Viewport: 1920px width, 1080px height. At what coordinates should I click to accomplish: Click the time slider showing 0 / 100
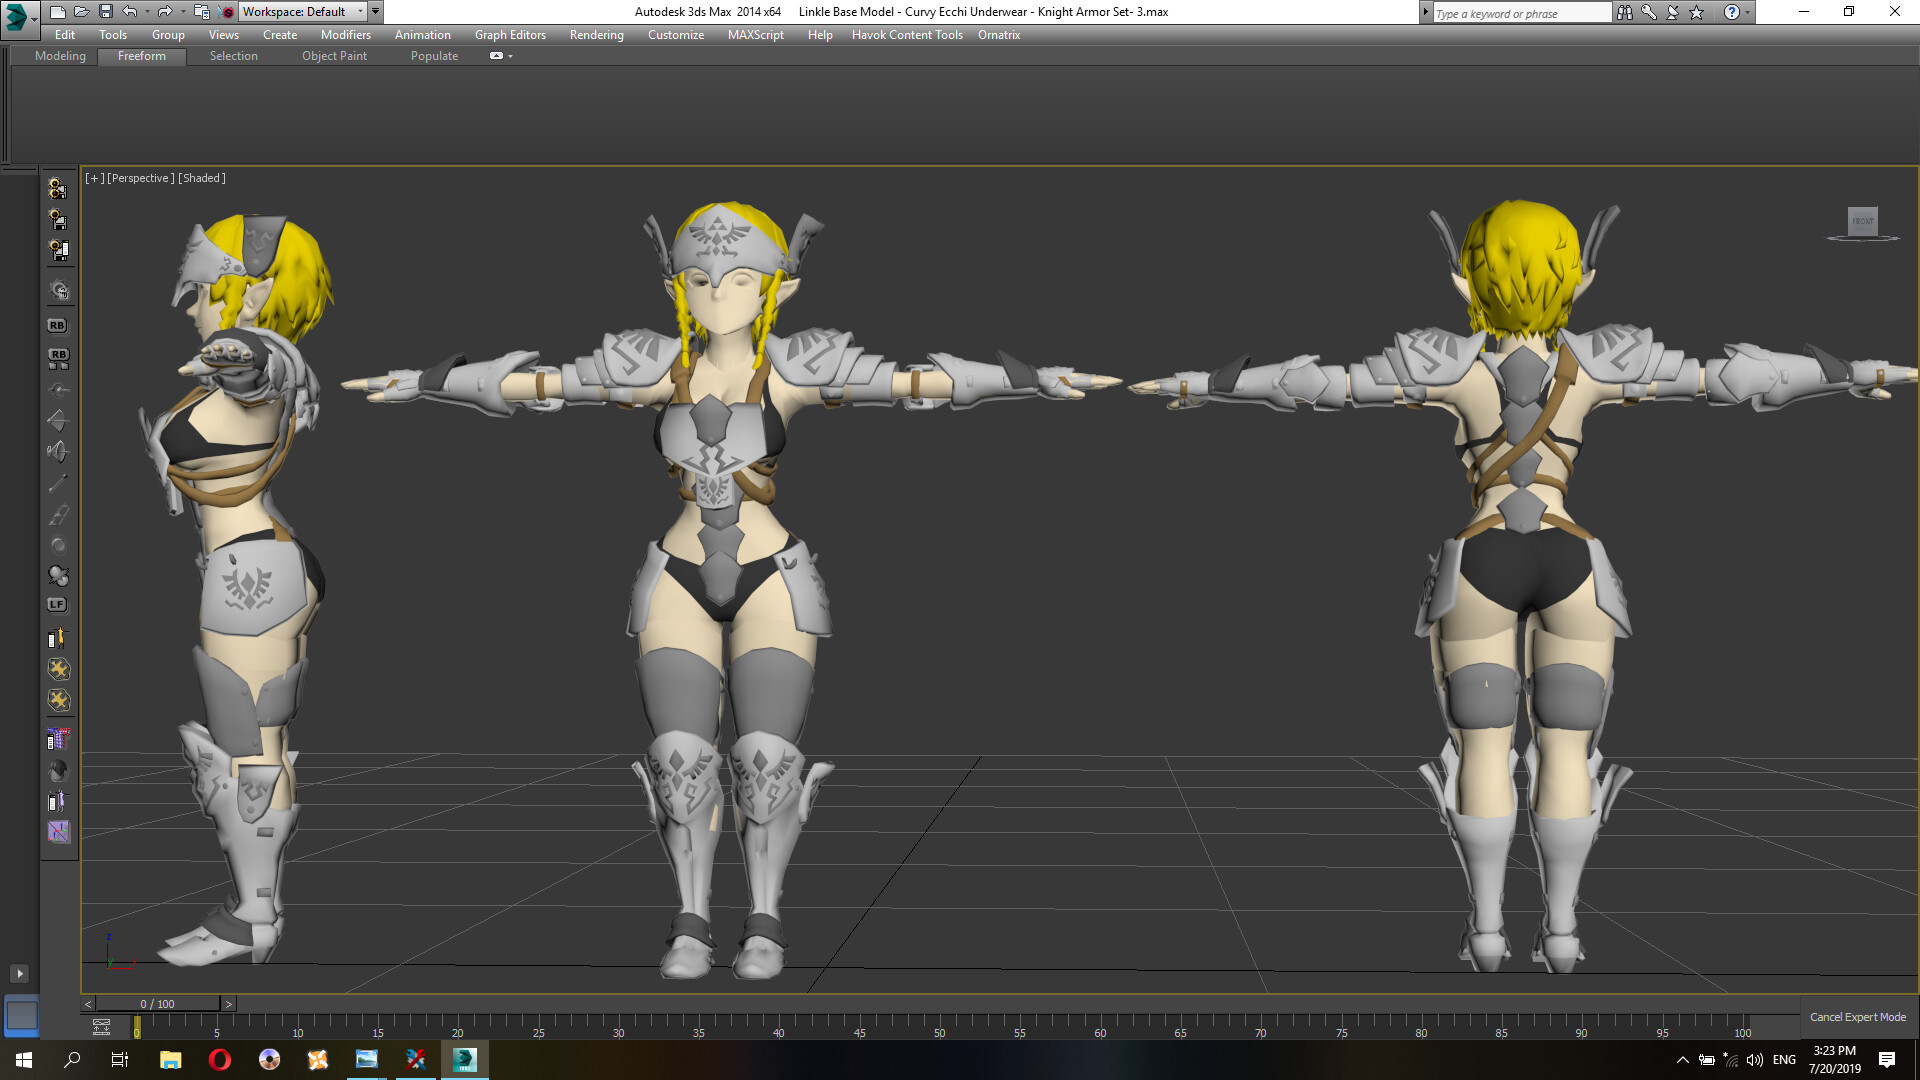tap(157, 1004)
